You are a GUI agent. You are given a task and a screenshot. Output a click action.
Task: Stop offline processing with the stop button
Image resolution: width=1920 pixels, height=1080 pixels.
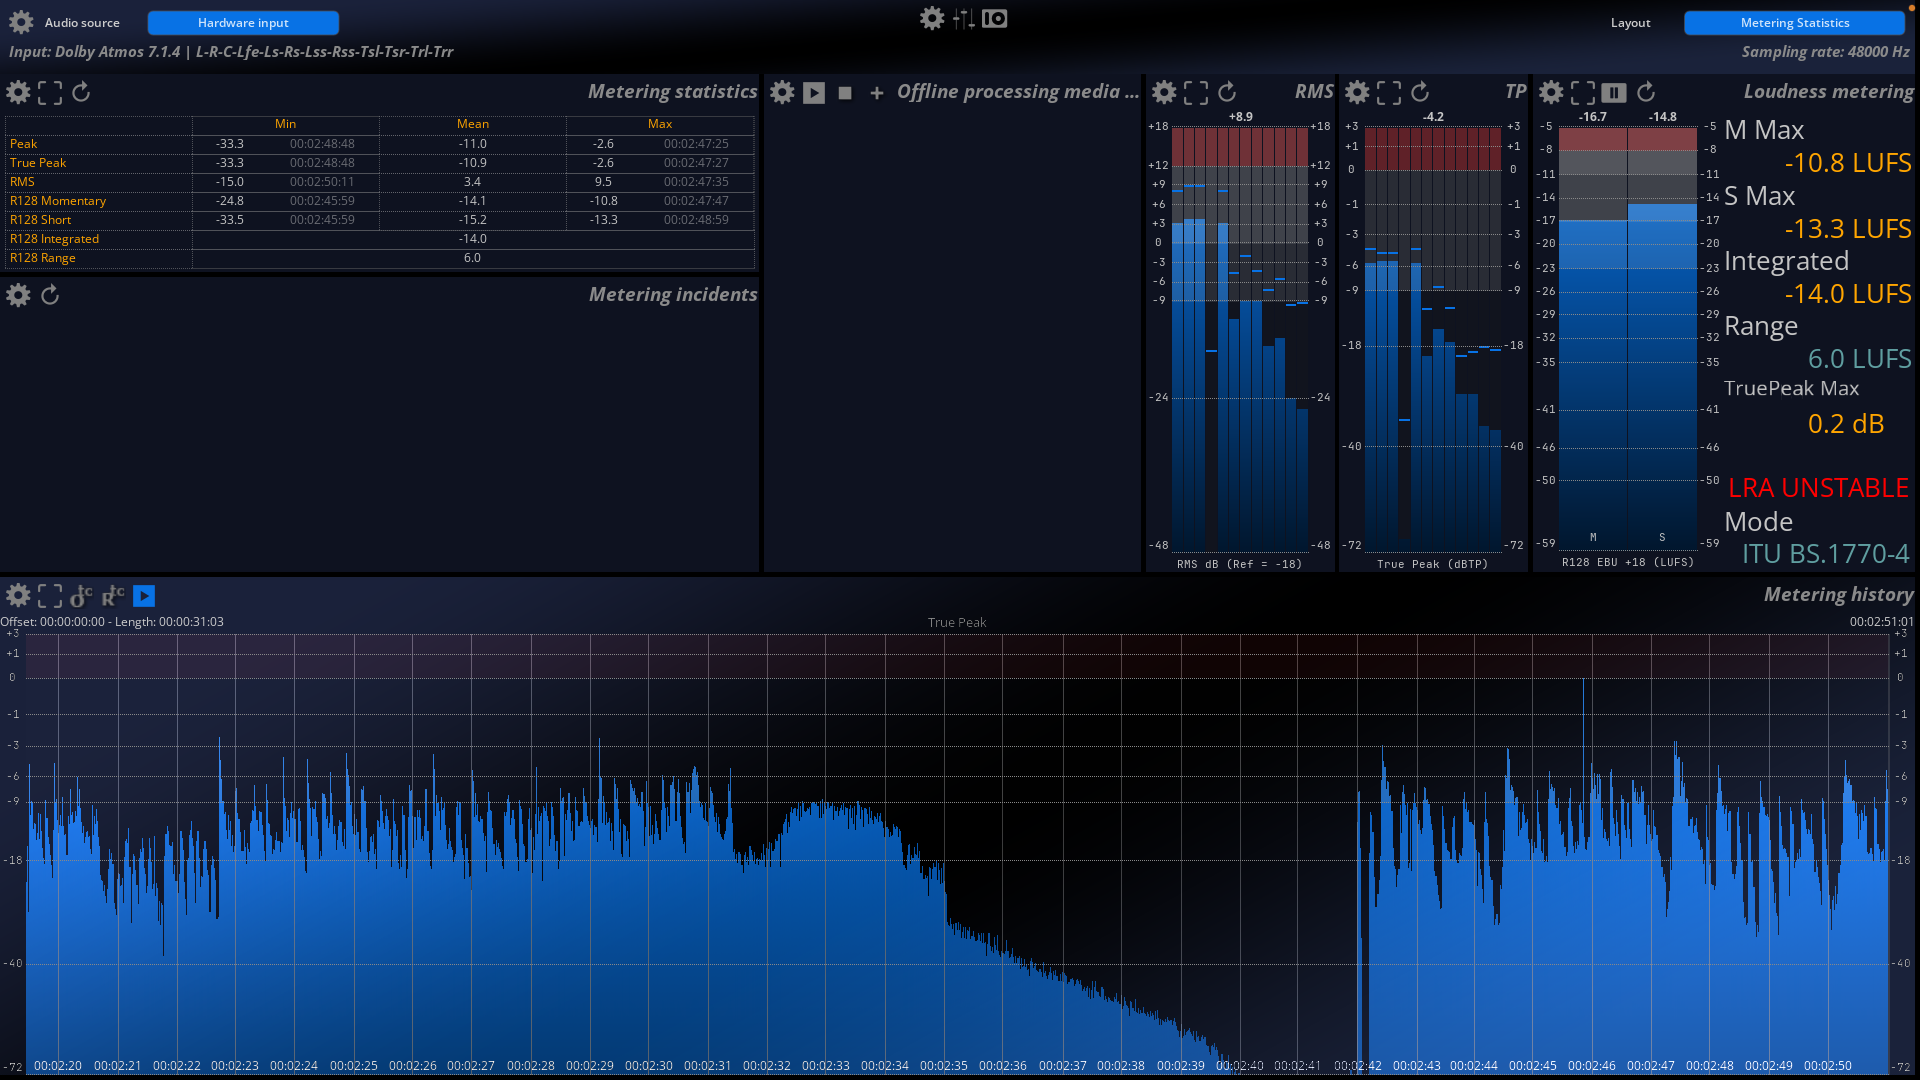(x=845, y=93)
